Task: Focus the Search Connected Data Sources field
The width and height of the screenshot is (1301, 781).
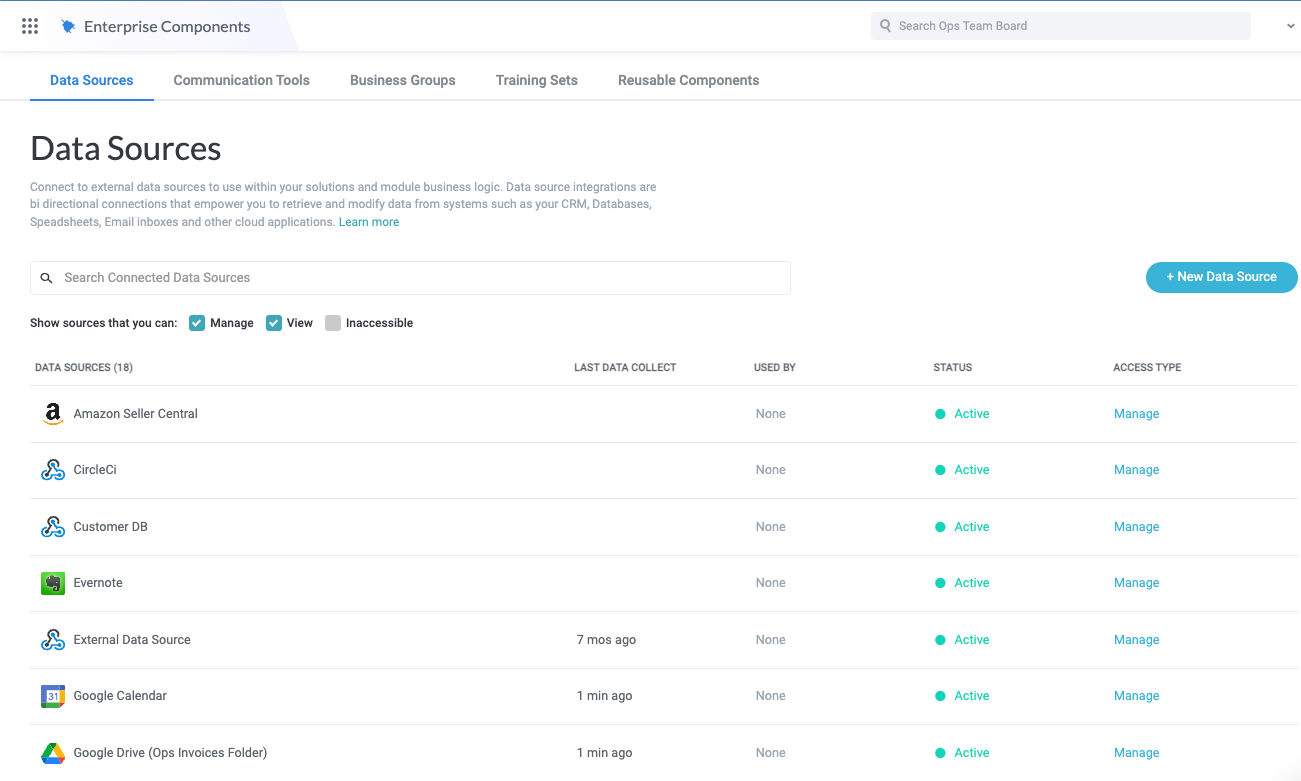Action: point(410,278)
